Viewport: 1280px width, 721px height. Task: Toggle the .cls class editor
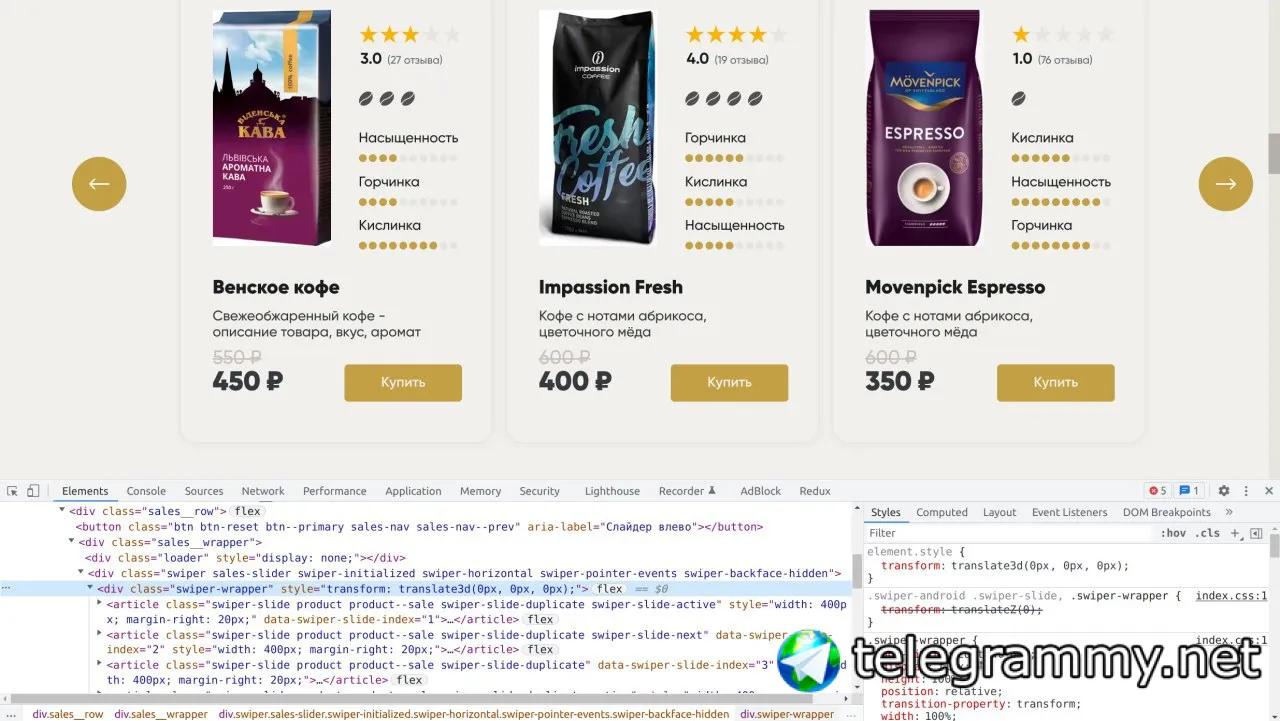pyautogui.click(x=1208, y=533)
